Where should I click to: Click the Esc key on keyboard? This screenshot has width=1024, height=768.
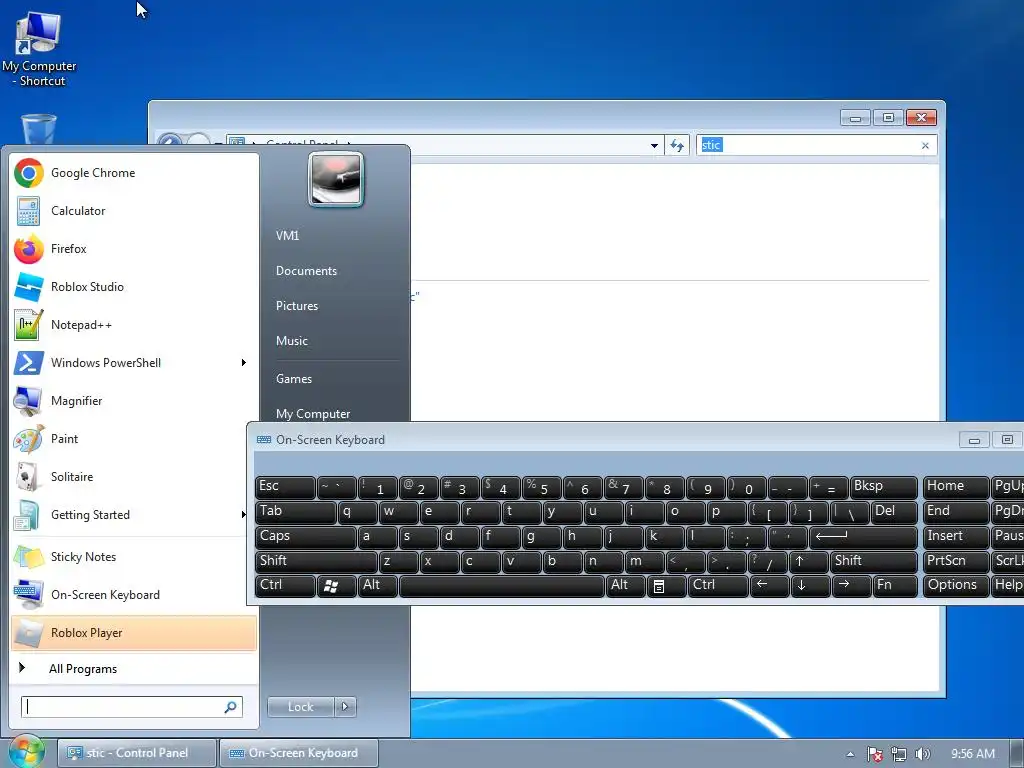[x=285, y=487]
